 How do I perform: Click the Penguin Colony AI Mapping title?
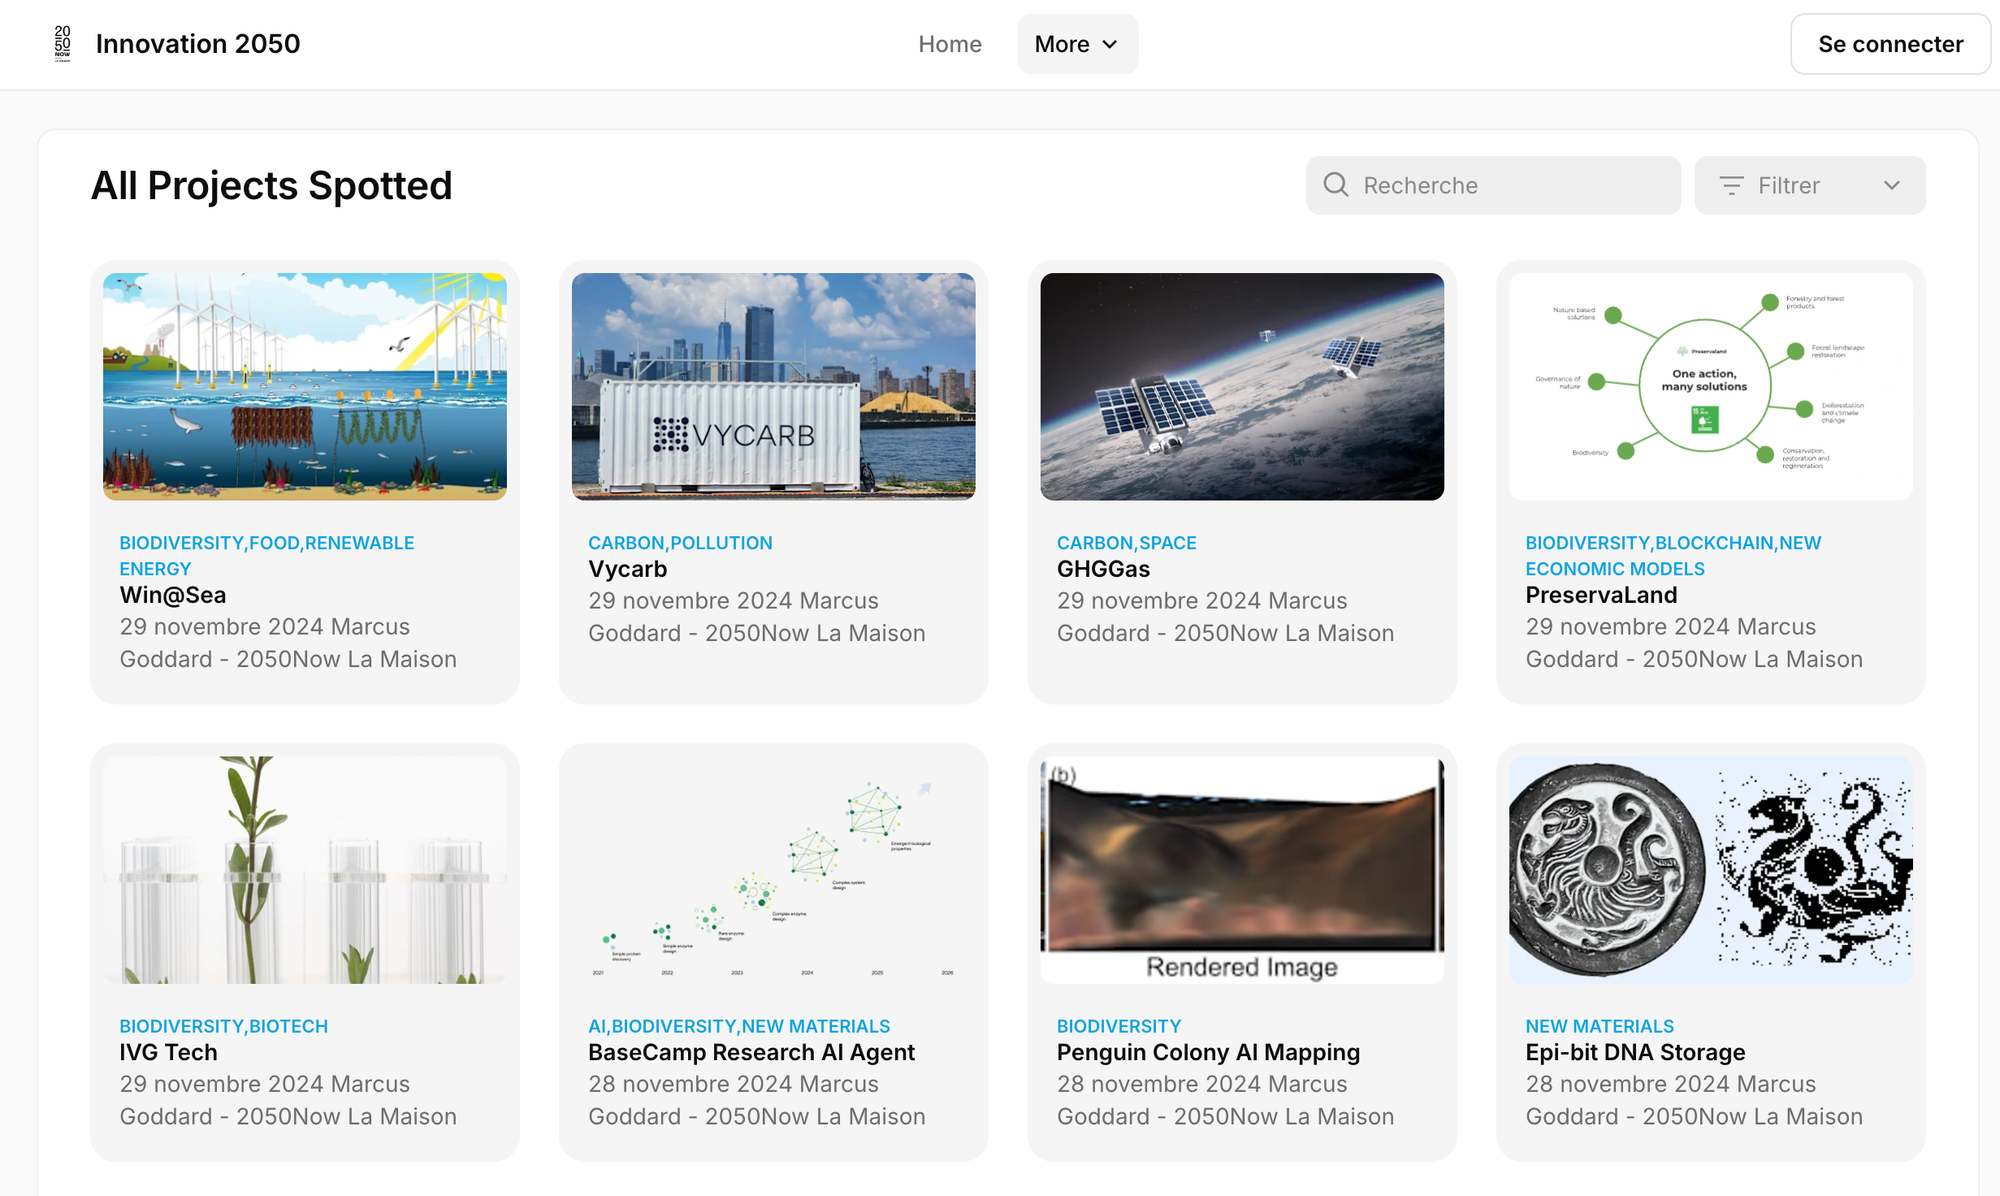pyautogui.click(x=1208, y=1052)
